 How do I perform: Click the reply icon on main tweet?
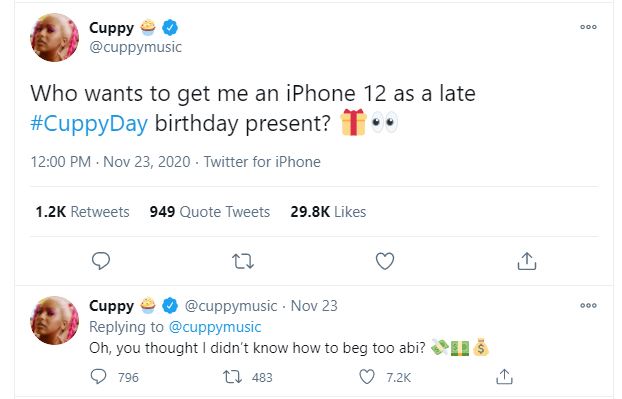click(101, 261)
